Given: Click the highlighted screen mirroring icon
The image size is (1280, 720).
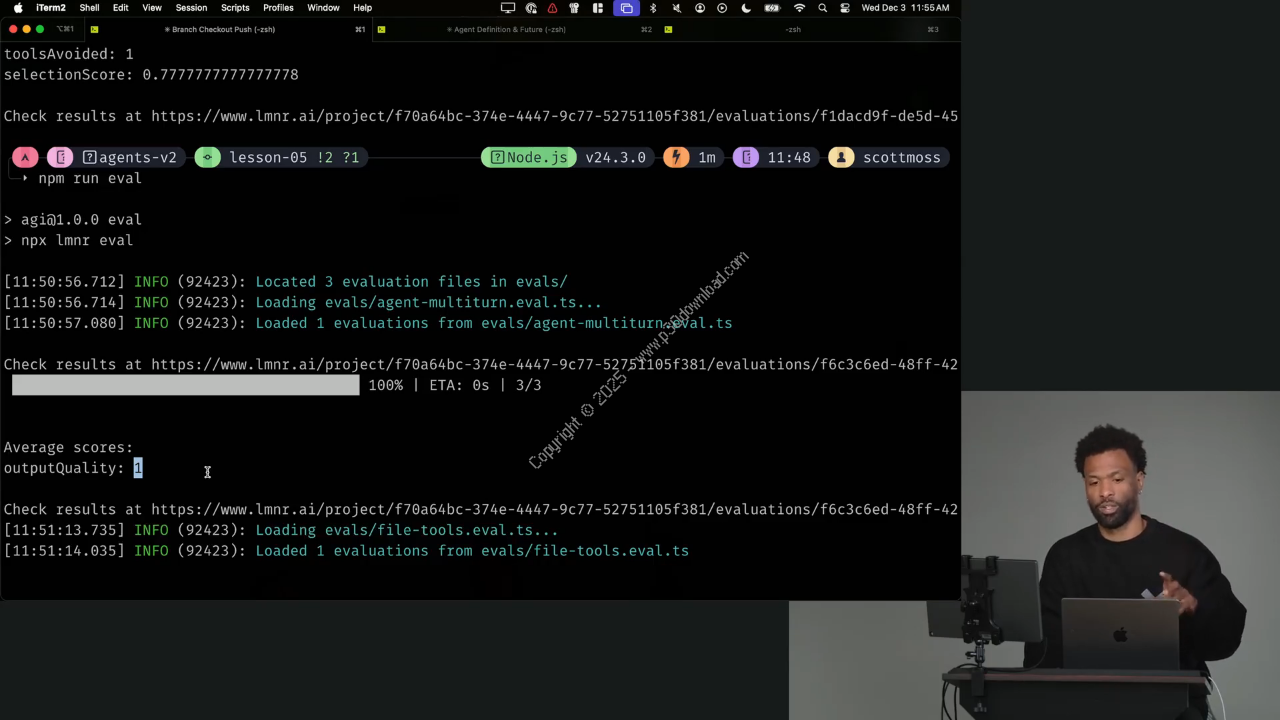Looking at the screenshot, I should [x=626, y=8].
